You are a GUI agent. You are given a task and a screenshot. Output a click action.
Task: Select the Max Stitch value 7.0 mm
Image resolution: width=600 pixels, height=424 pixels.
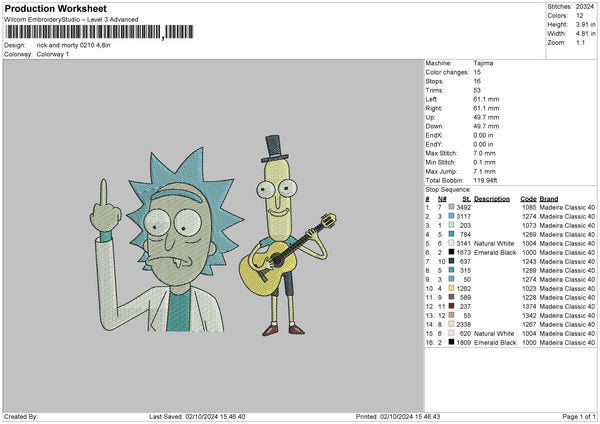(484, 153)
